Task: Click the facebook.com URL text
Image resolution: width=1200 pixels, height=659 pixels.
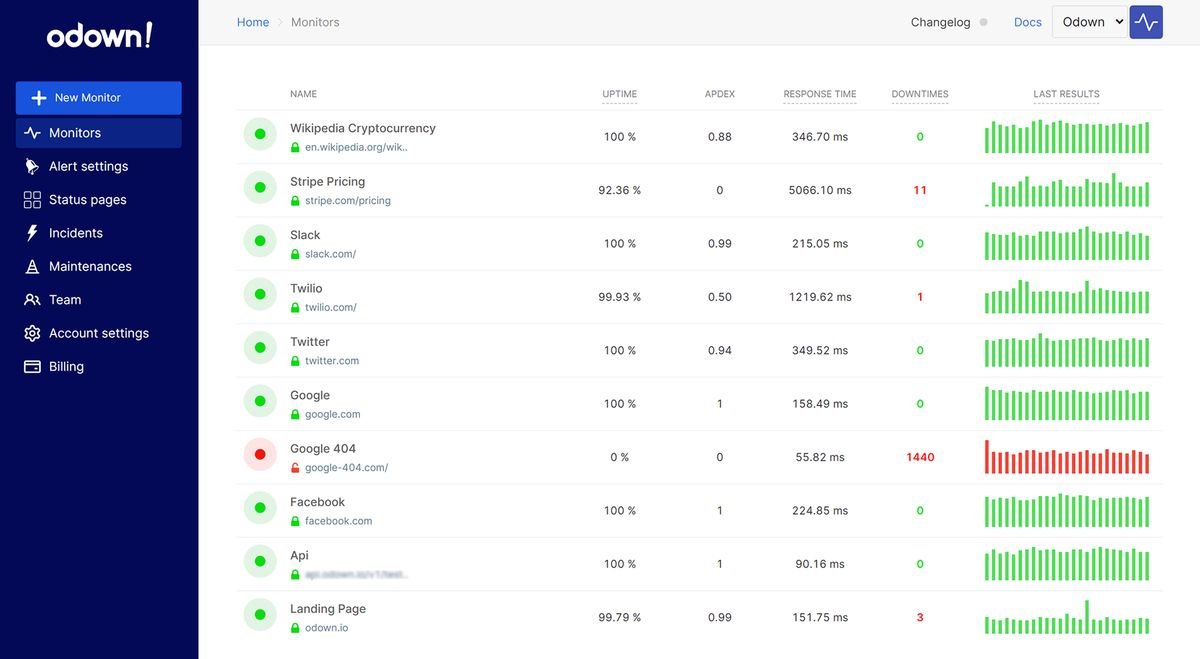Action: pos(338,521)
